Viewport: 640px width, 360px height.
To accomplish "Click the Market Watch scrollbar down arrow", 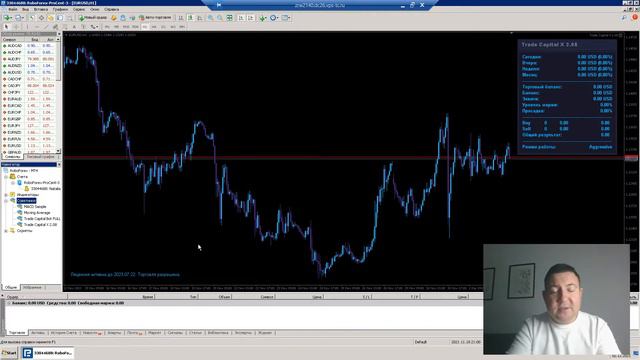I will point(58,151).
